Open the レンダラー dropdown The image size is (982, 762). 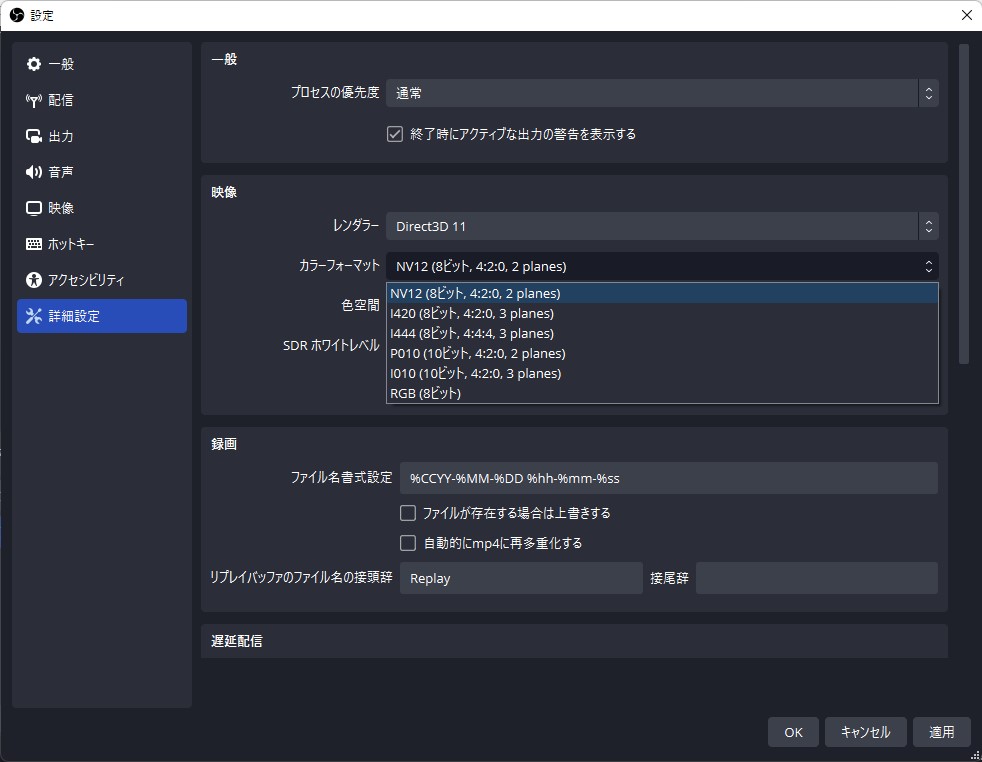(662, 226)
